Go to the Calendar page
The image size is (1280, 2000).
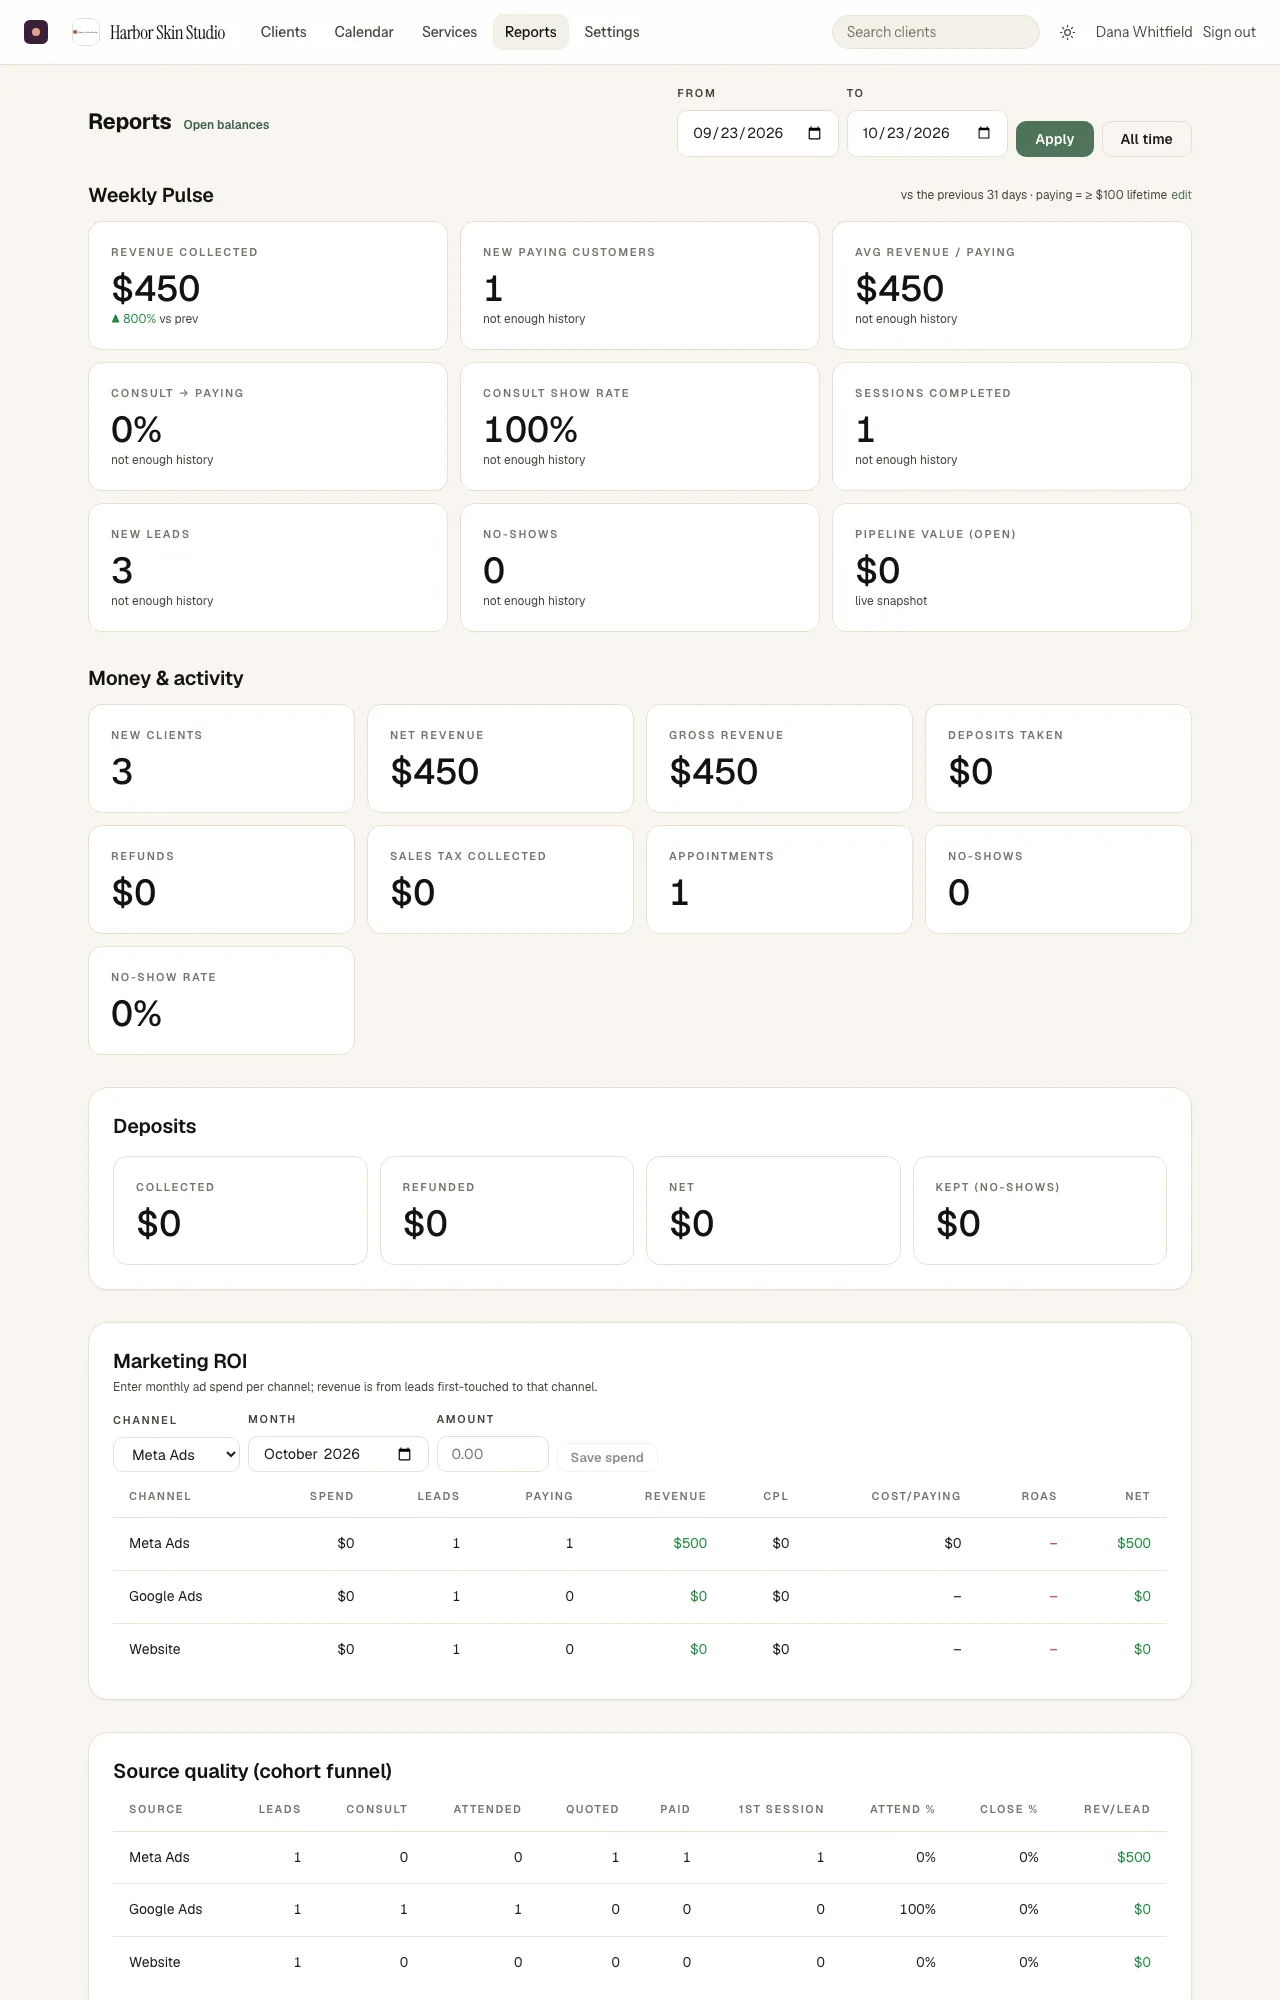coord(364,32)
